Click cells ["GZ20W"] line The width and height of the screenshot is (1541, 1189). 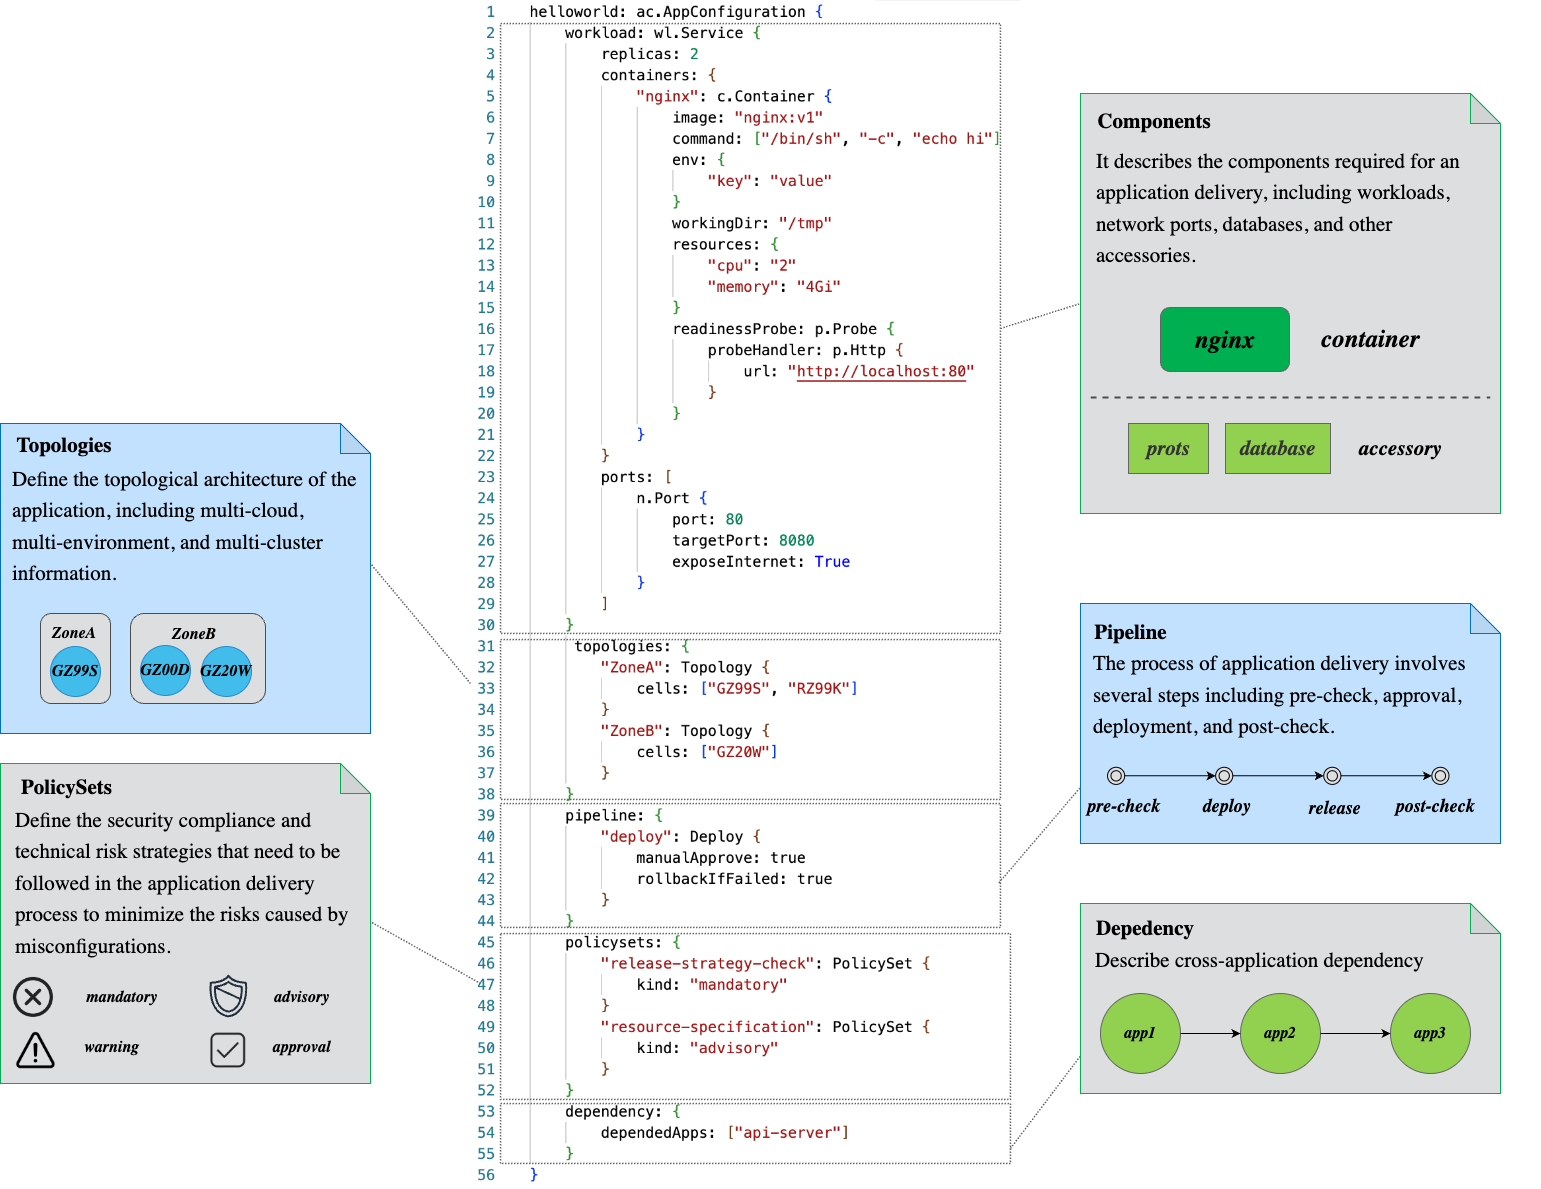tap(707, 752)
